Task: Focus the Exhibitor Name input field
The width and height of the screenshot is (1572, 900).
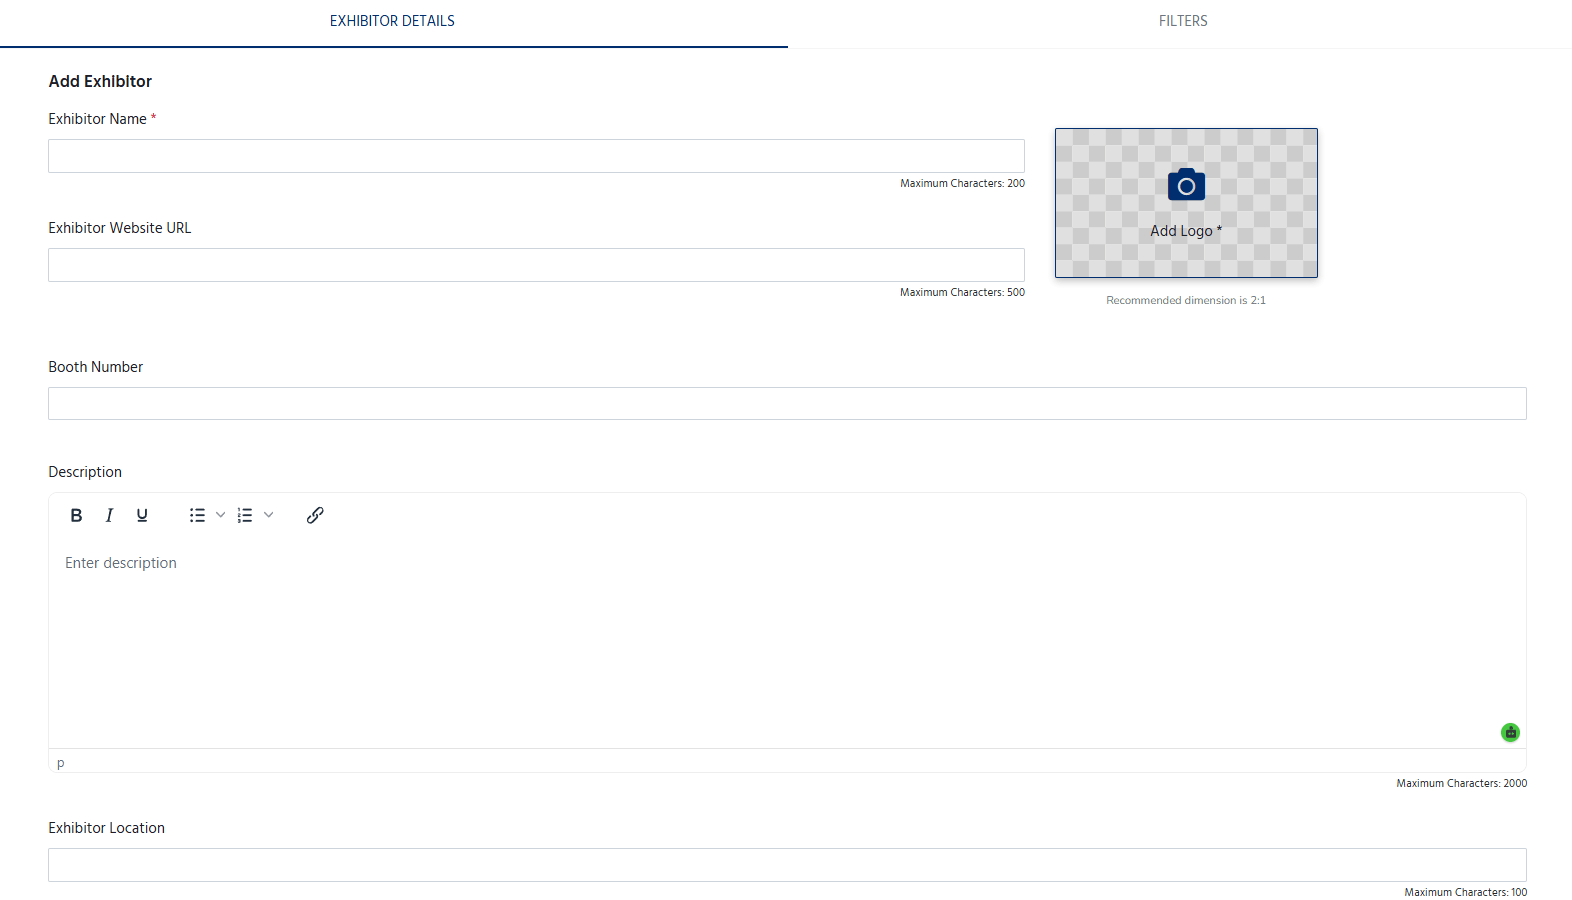Action: point(536,156)
